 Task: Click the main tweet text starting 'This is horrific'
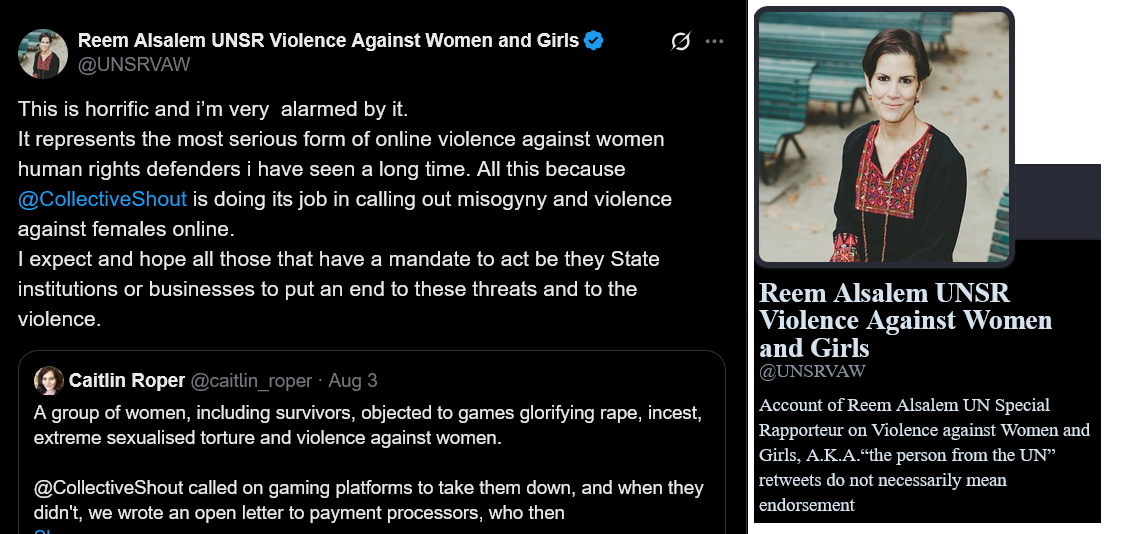tap(344, 214)
